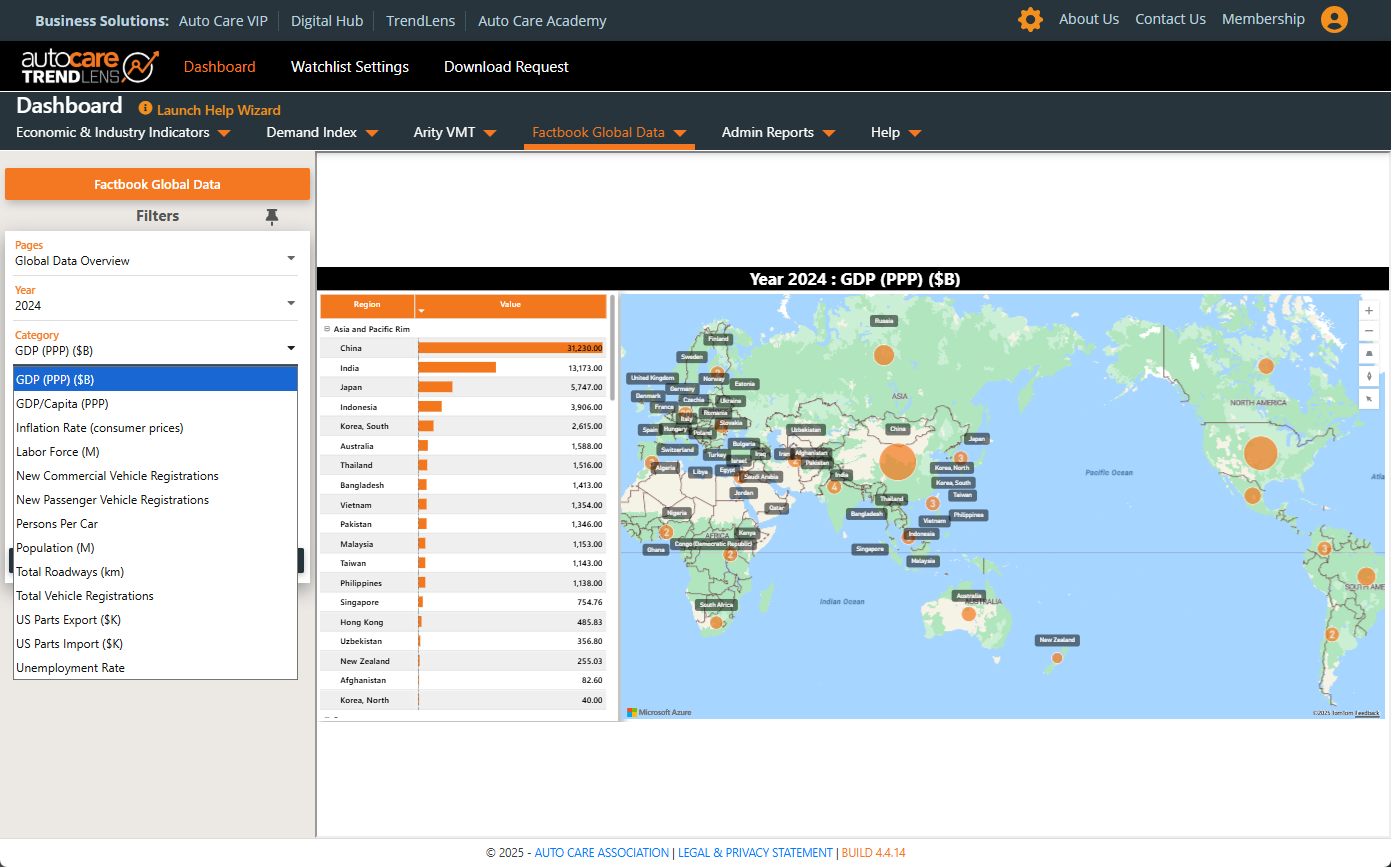
Task: Click the Launch Help Wizard info icon
Action: click(145, 108)
